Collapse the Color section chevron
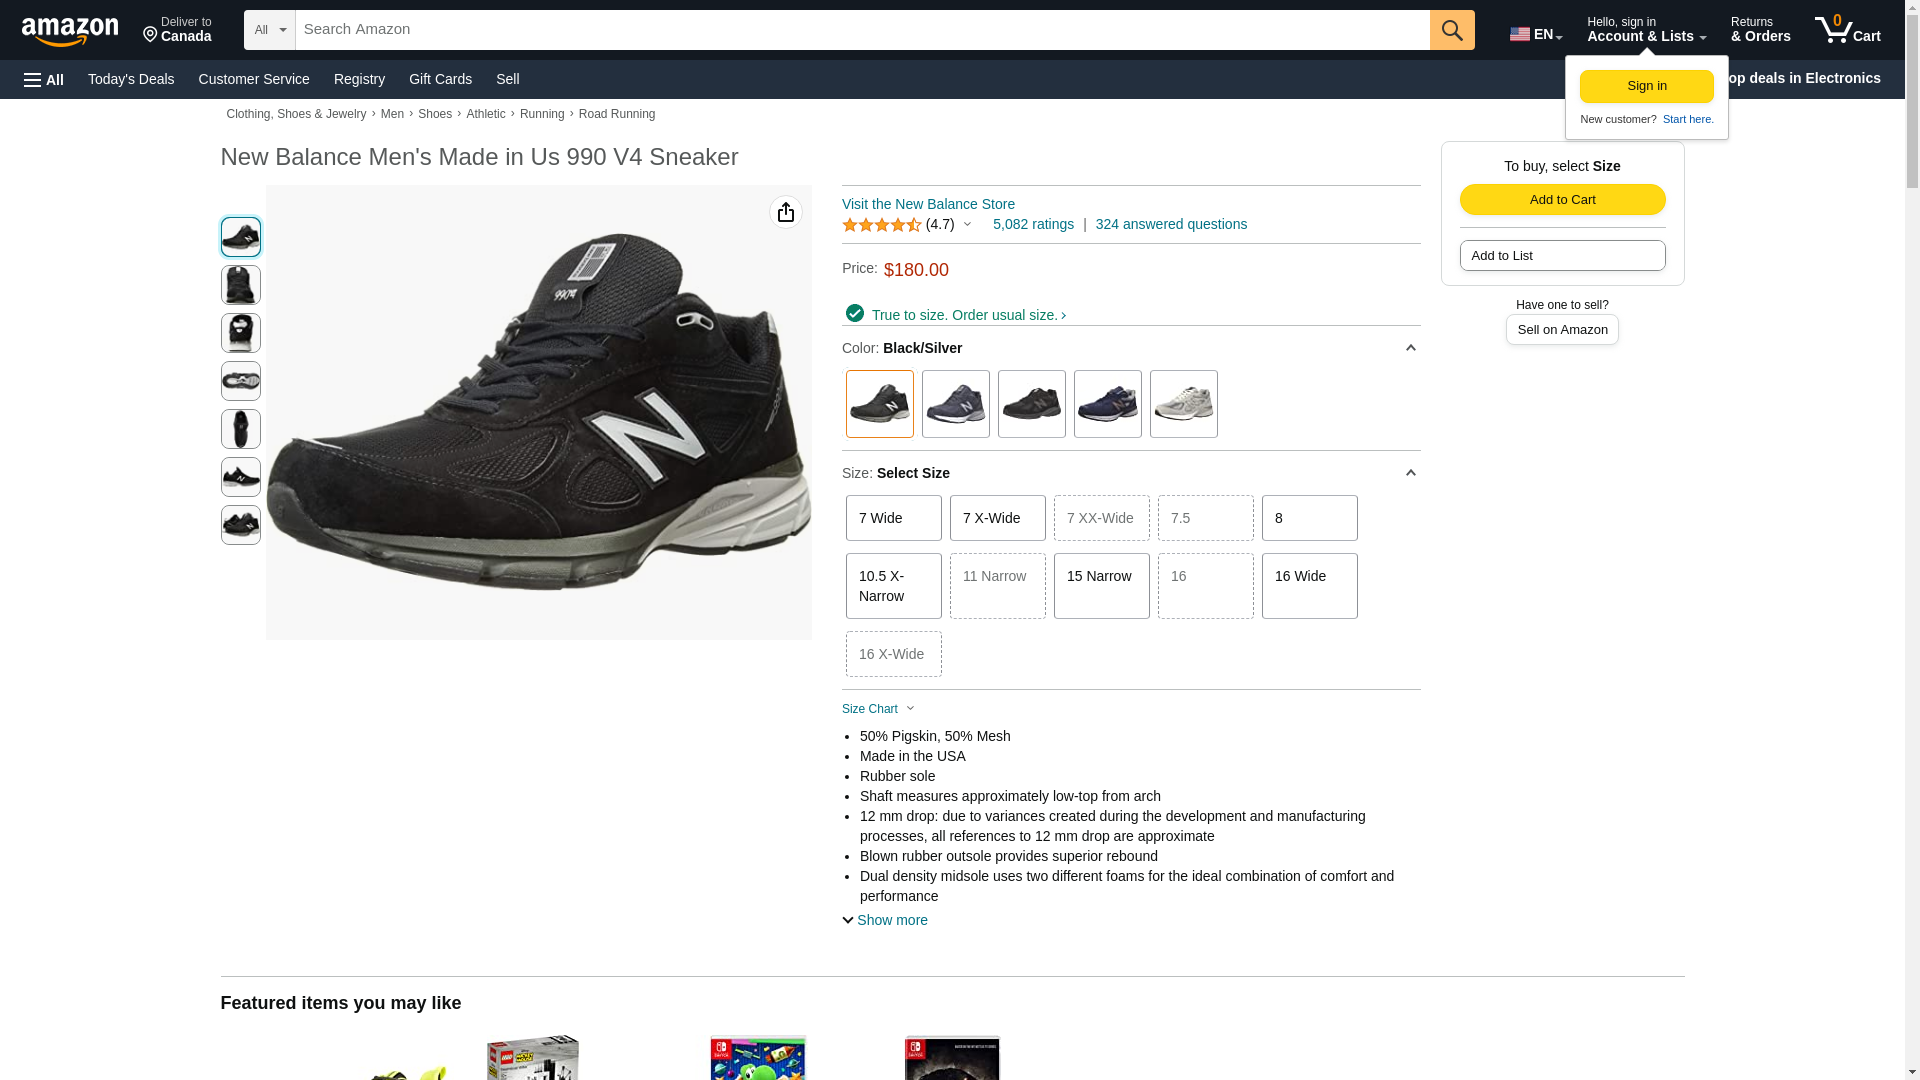The height and width of the screenshot is (1080, 1920). click(x=1410, y=348)
